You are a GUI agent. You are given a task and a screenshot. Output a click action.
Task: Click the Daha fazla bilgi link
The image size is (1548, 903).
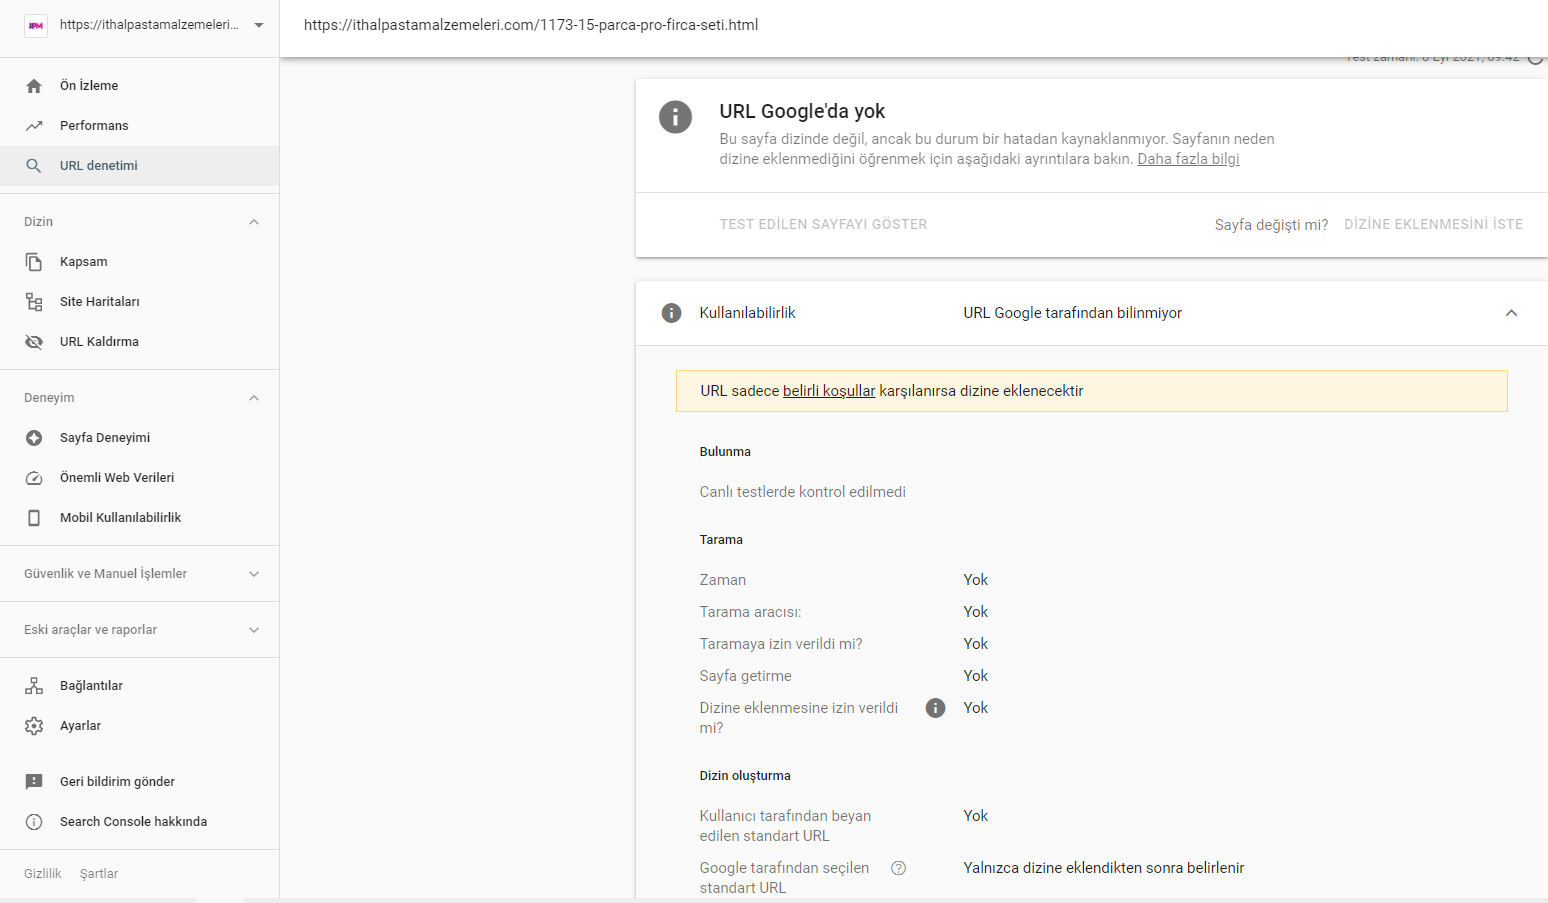coord(1188,159)
